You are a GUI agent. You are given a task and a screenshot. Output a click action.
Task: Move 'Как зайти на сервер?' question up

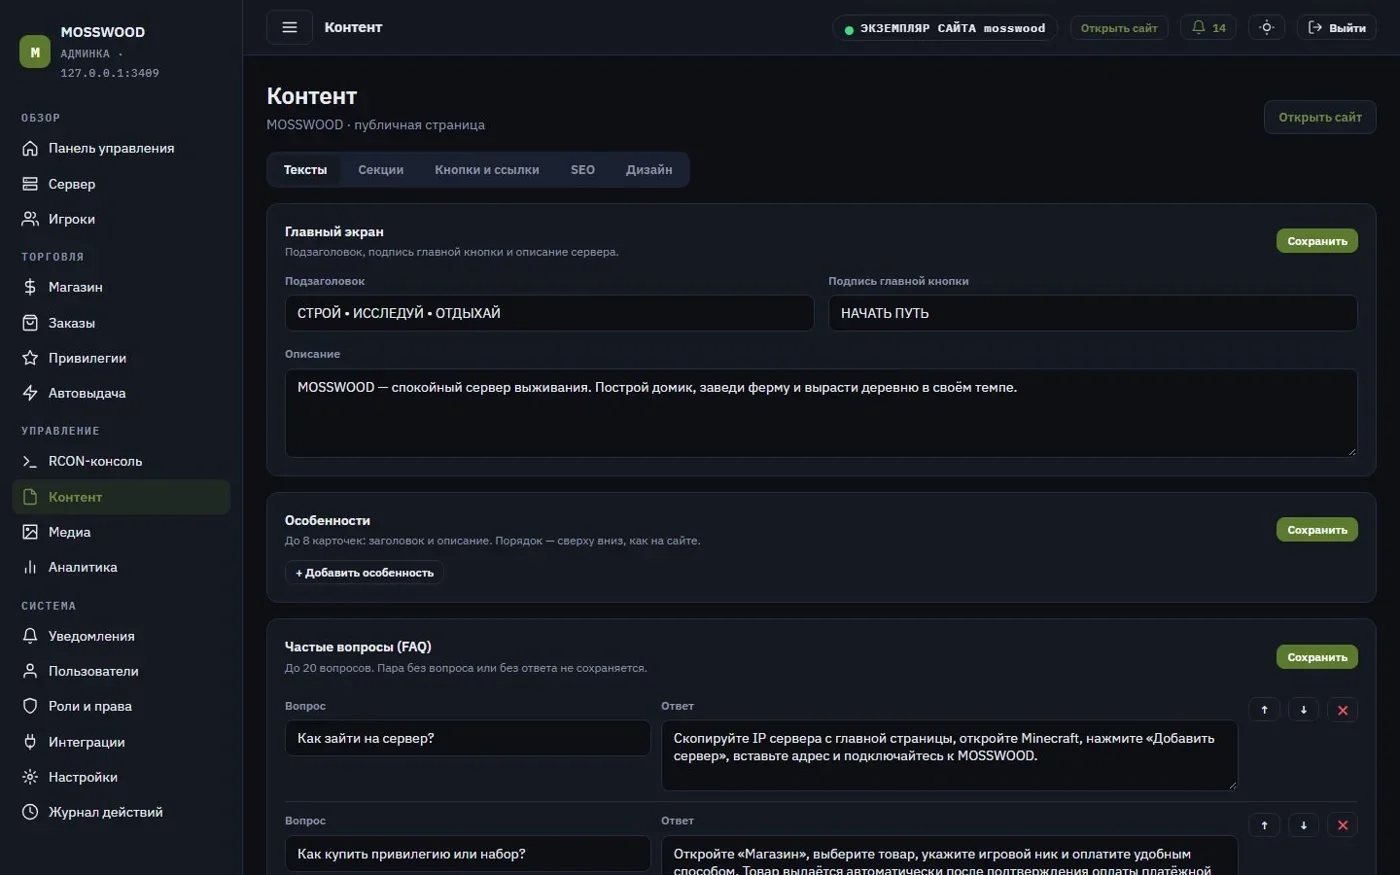click(x=1264, y=710)
